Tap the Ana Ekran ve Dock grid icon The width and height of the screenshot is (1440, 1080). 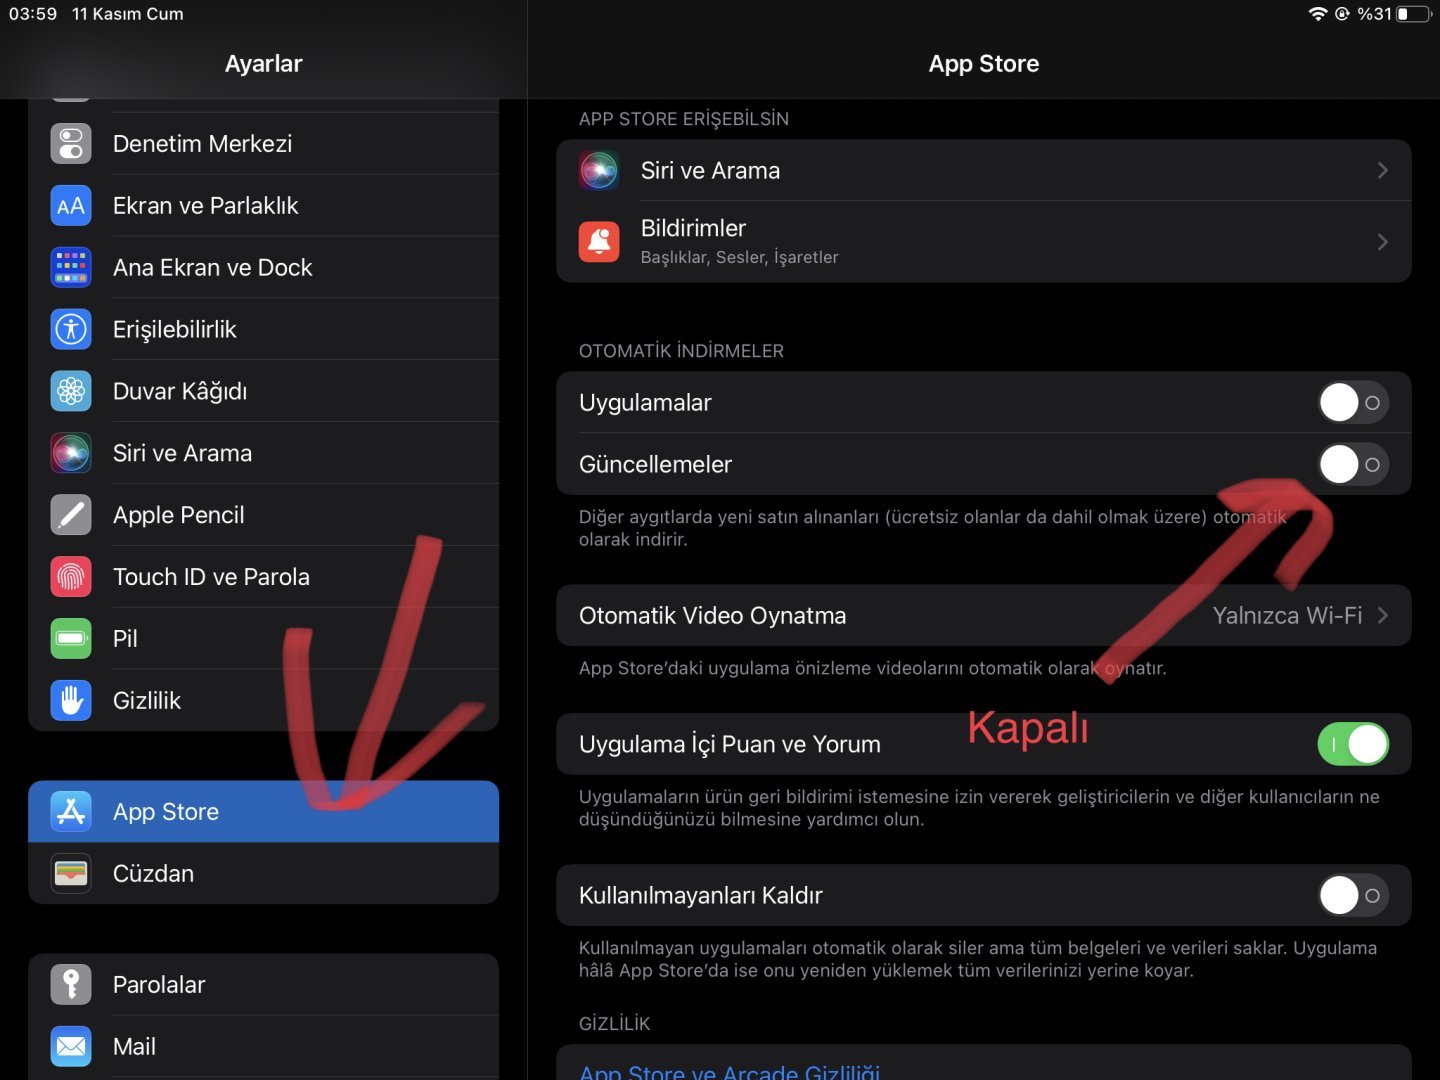pos(71,268)
